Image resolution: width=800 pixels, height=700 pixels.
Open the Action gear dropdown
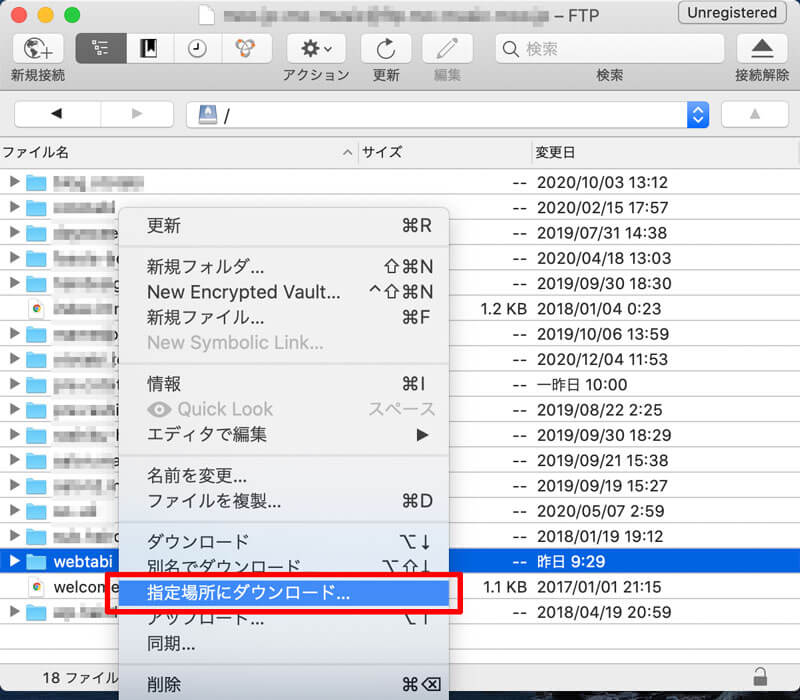316,48
